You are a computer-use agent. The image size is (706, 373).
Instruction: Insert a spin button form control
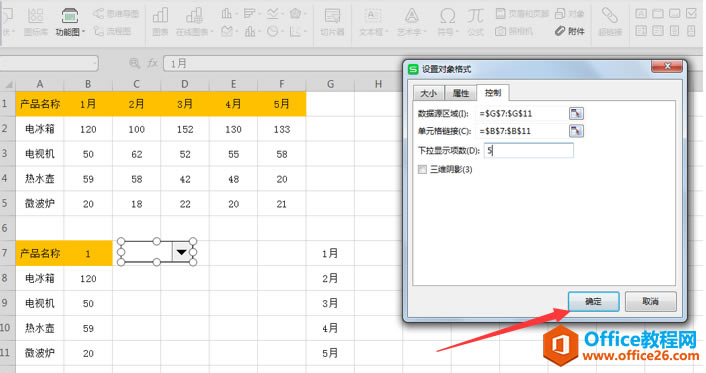pos(692,31)
